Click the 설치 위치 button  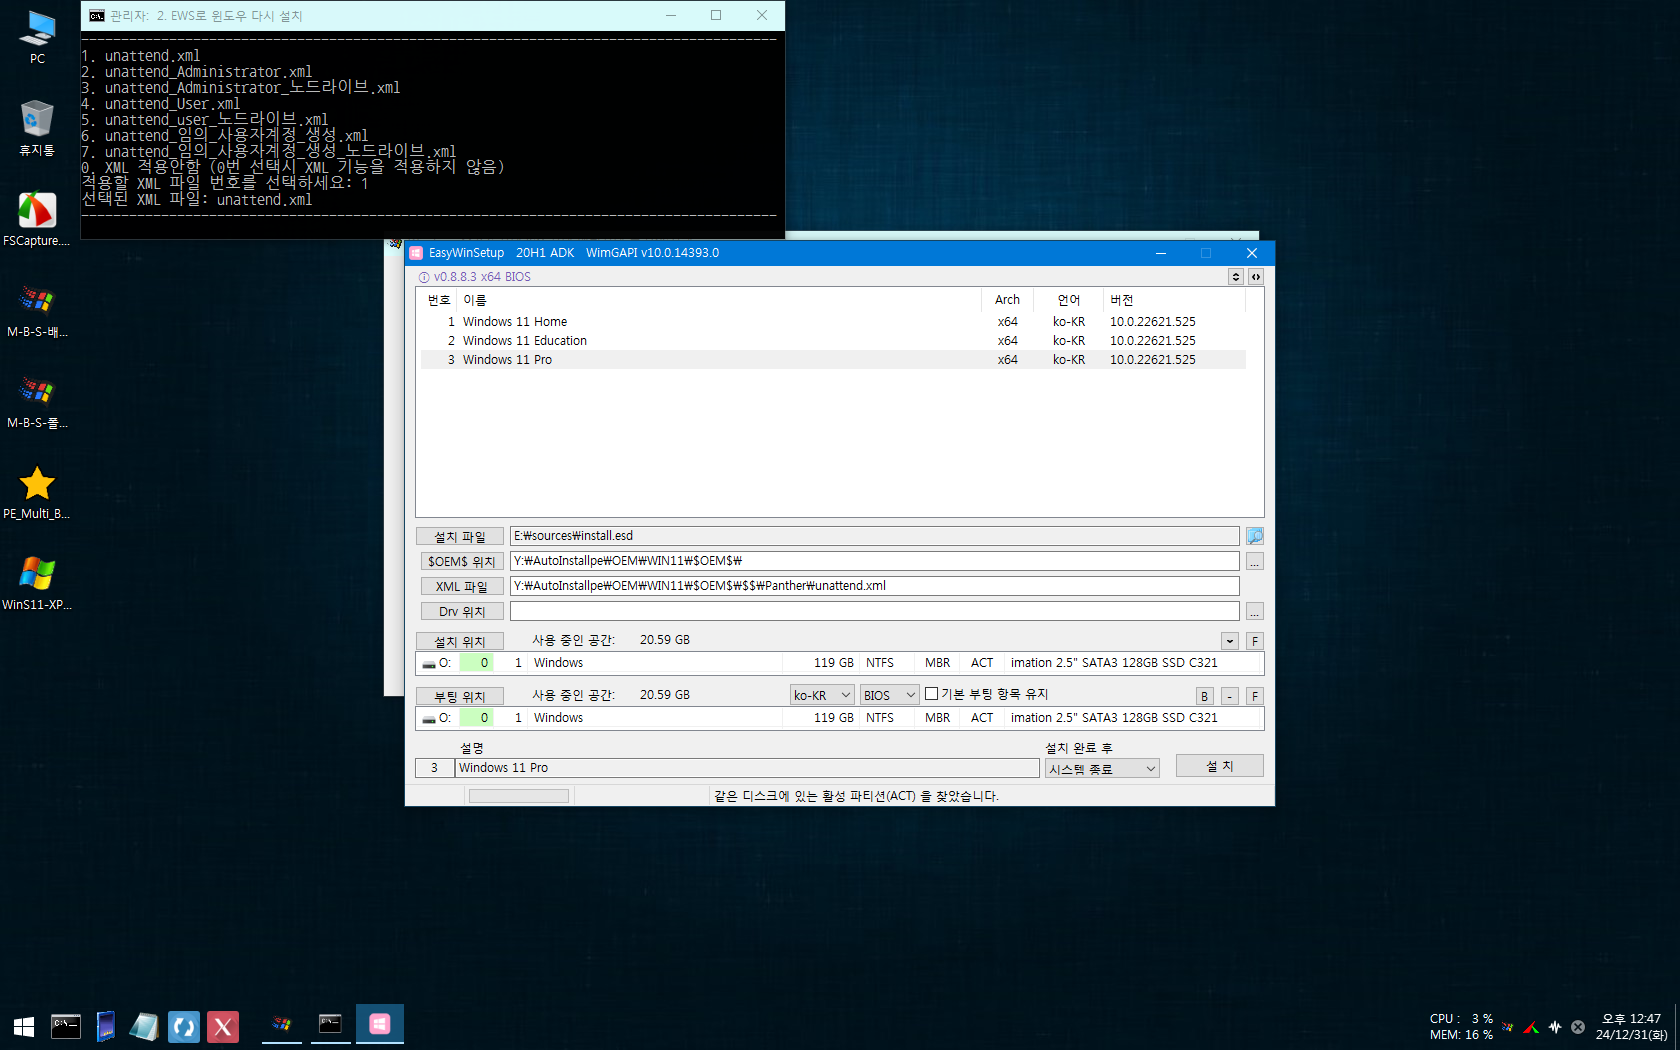click(x=460, y=642)
